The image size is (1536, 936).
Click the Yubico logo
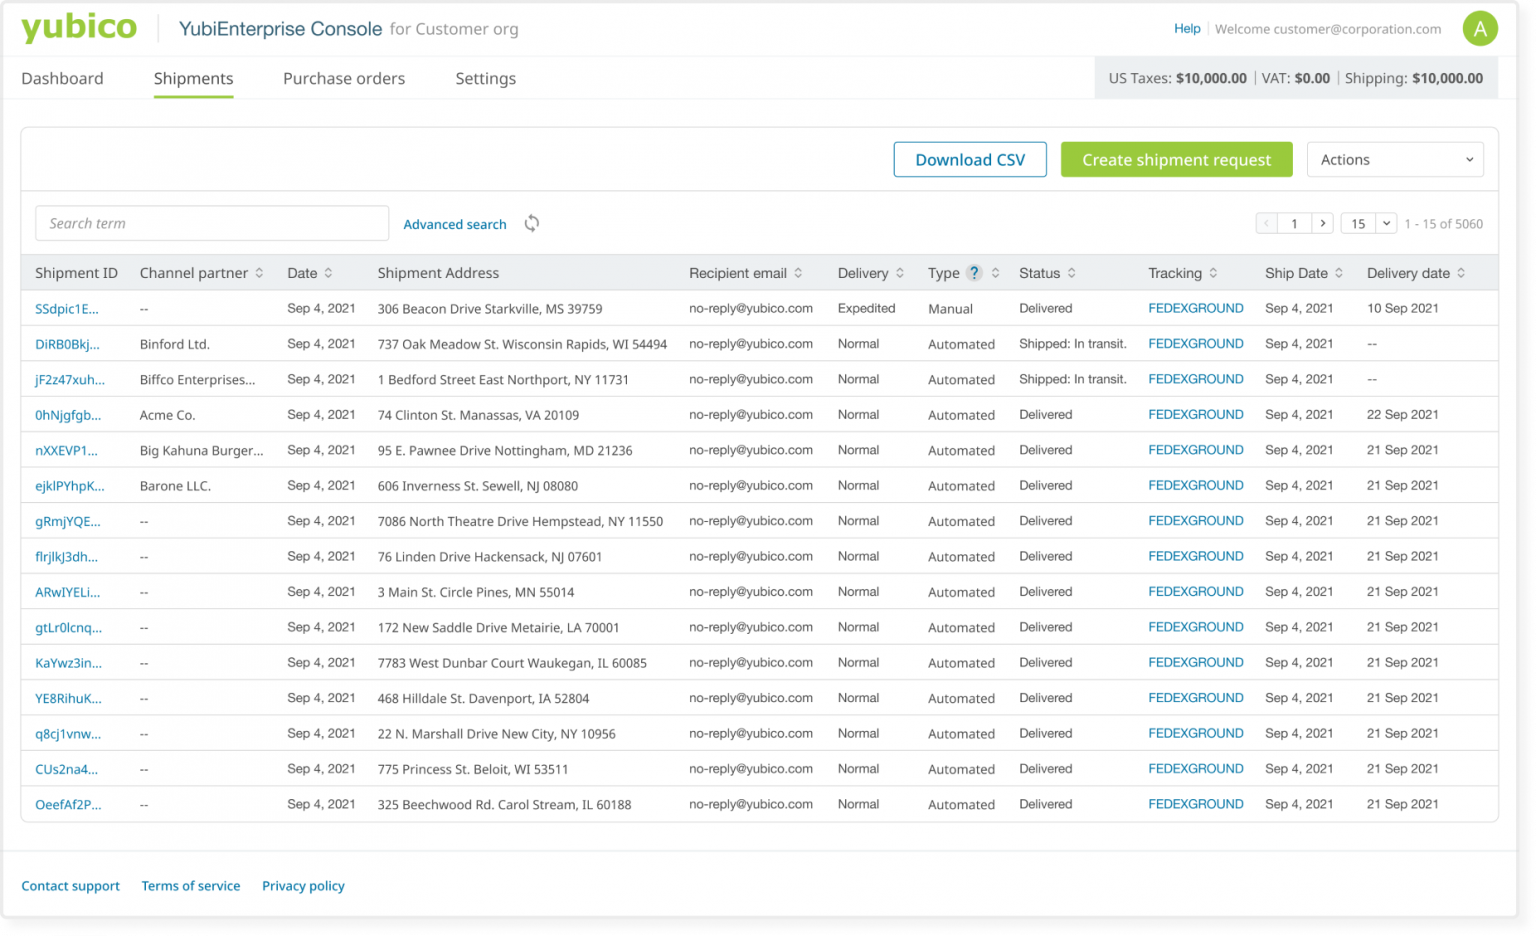click(79, 28)
